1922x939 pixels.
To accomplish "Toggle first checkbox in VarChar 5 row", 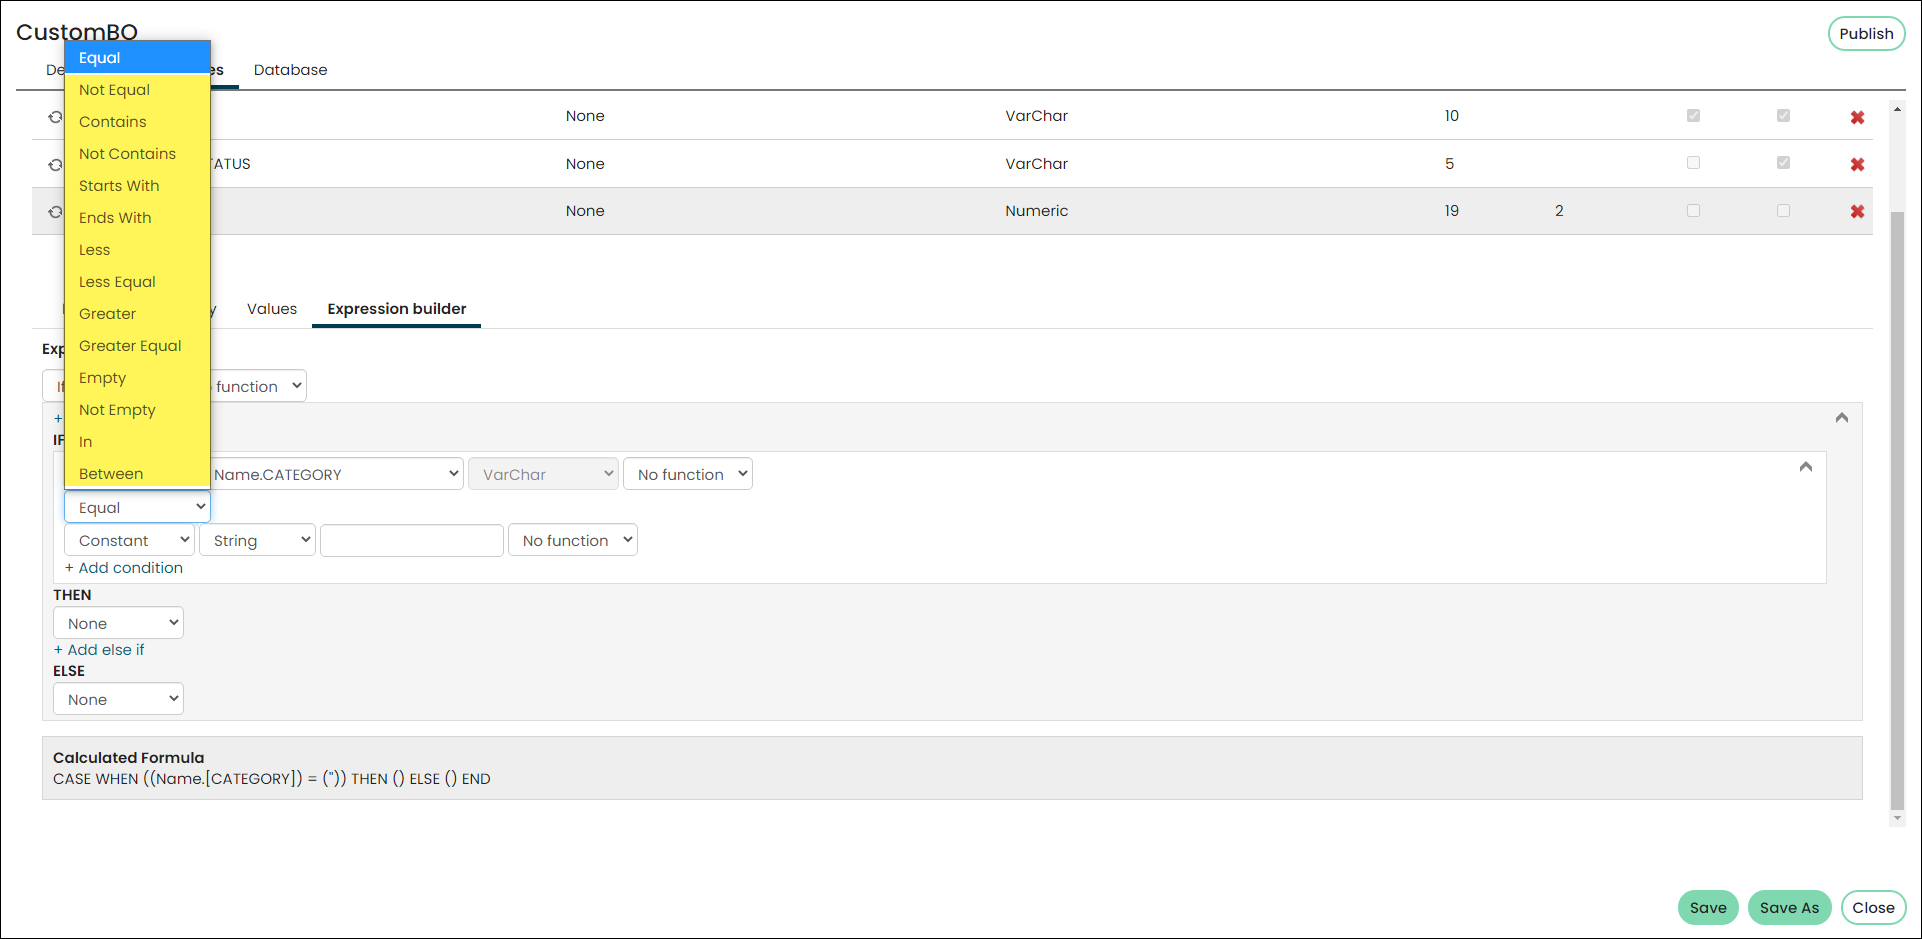I will (x=1693, y=163).
